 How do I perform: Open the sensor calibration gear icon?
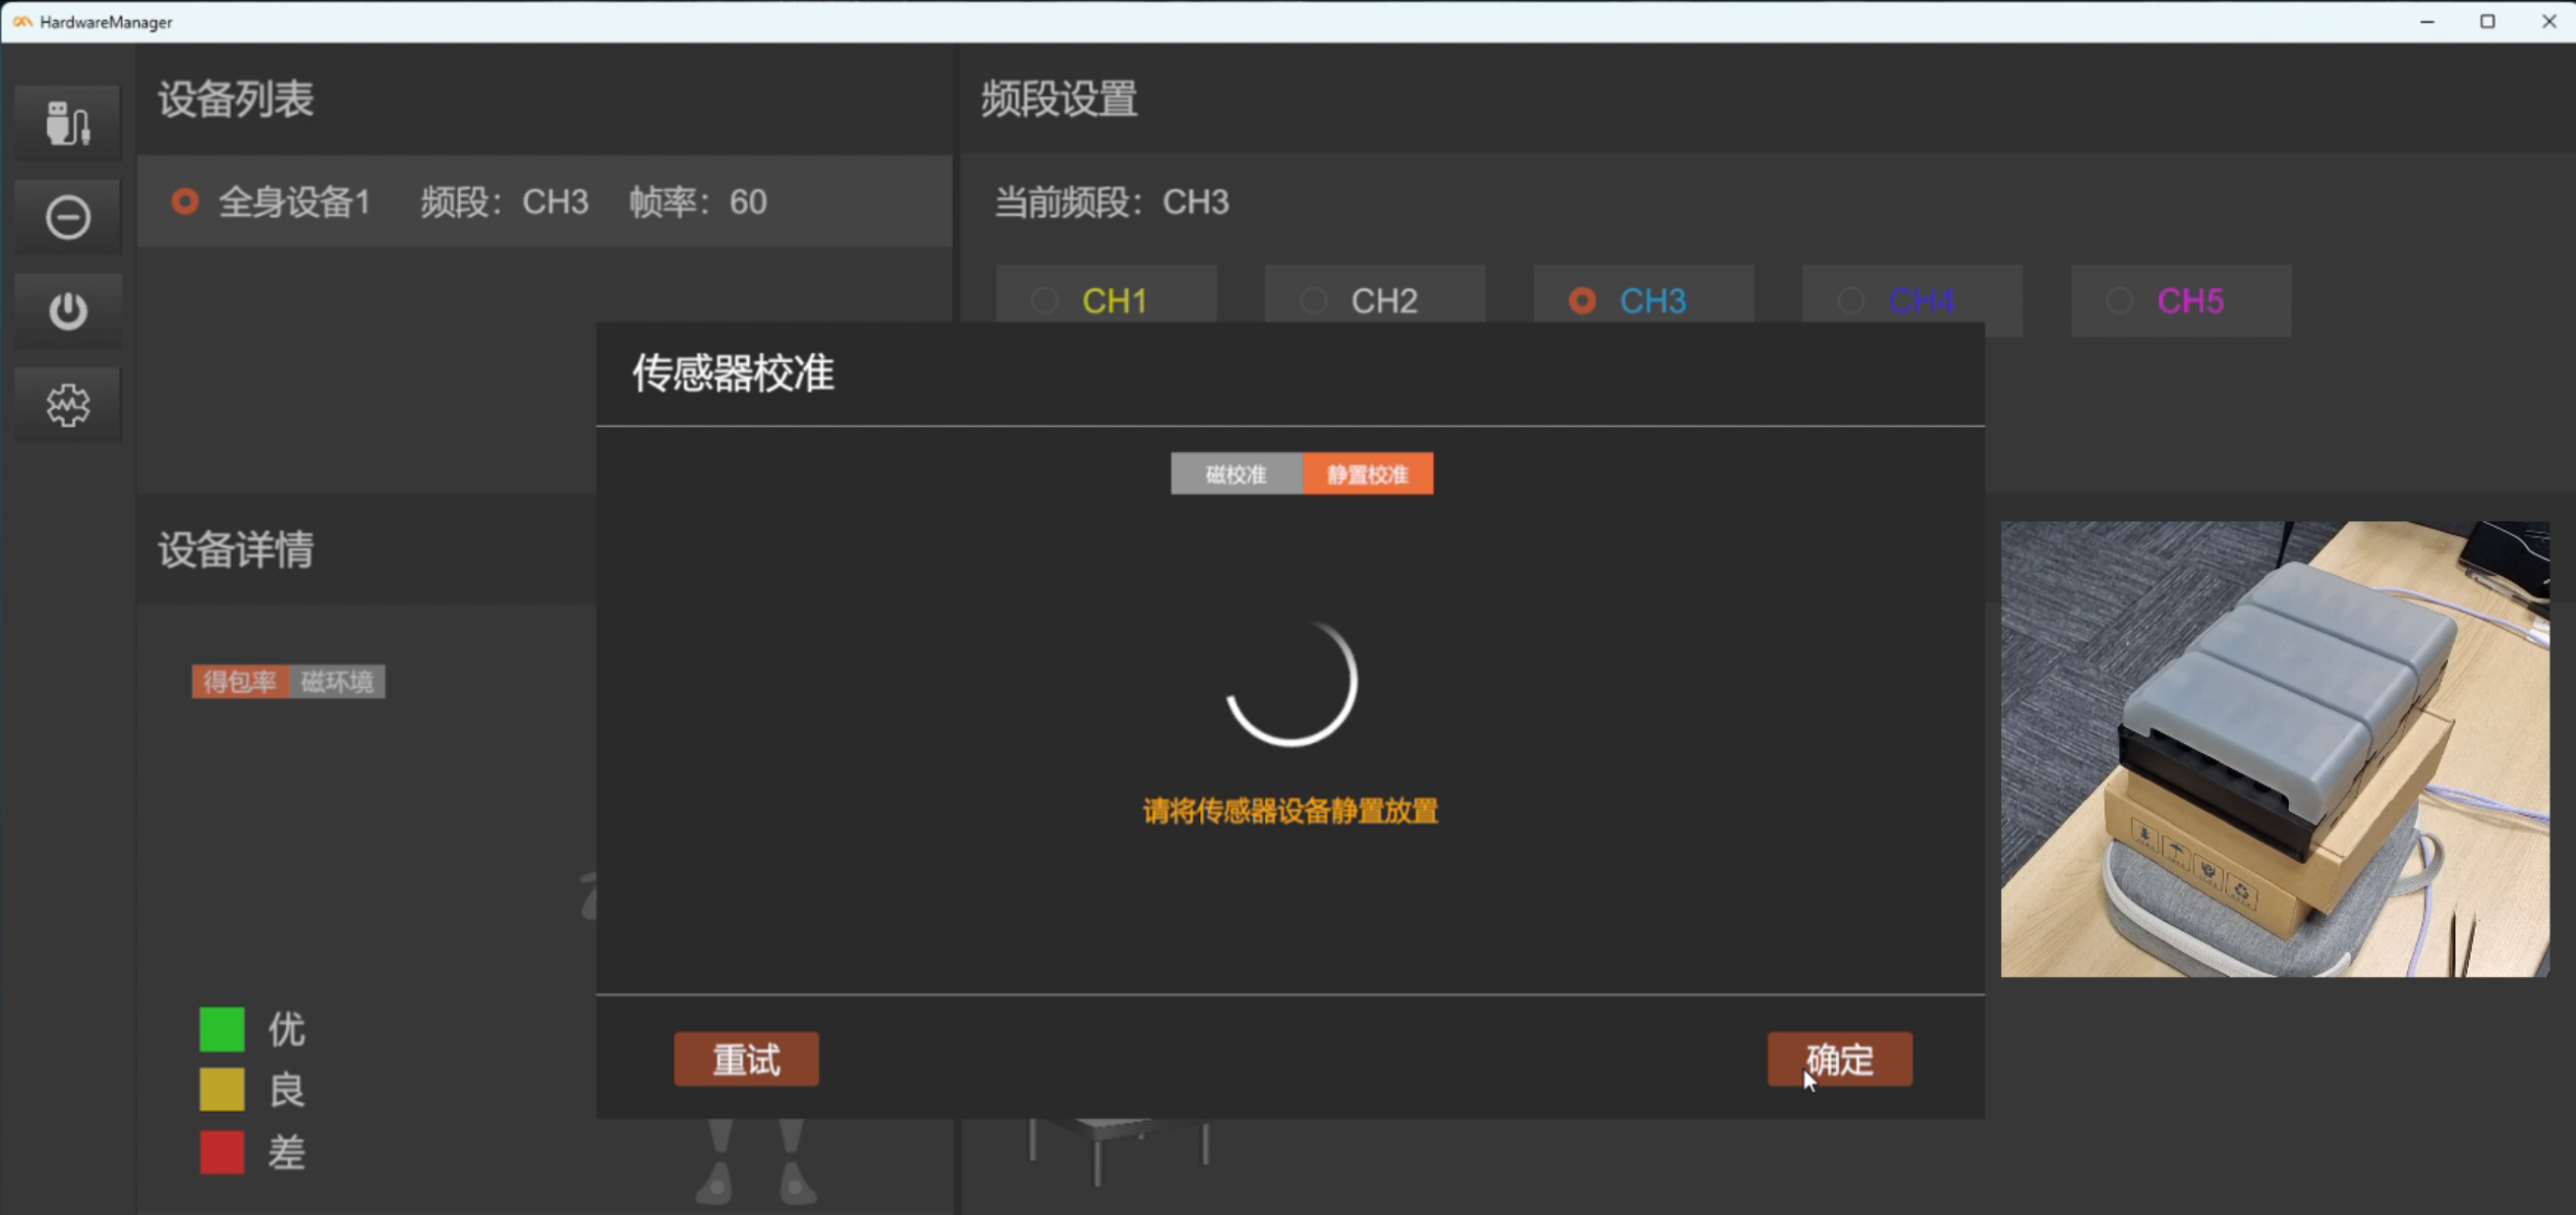click(x=68, y=405)
